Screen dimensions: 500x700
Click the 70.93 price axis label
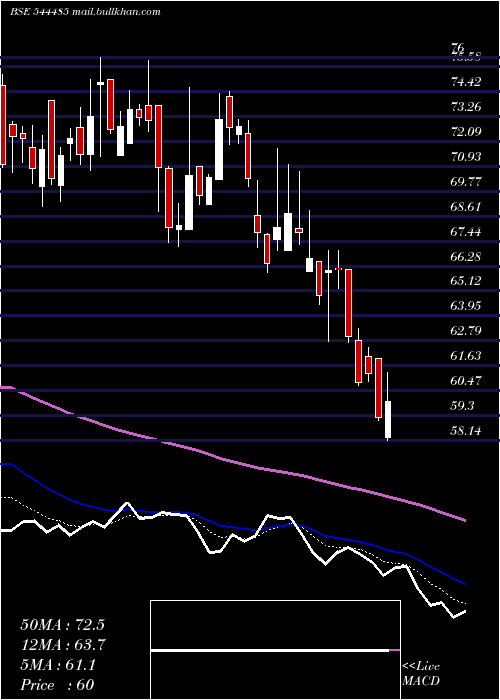pos(467,157)
